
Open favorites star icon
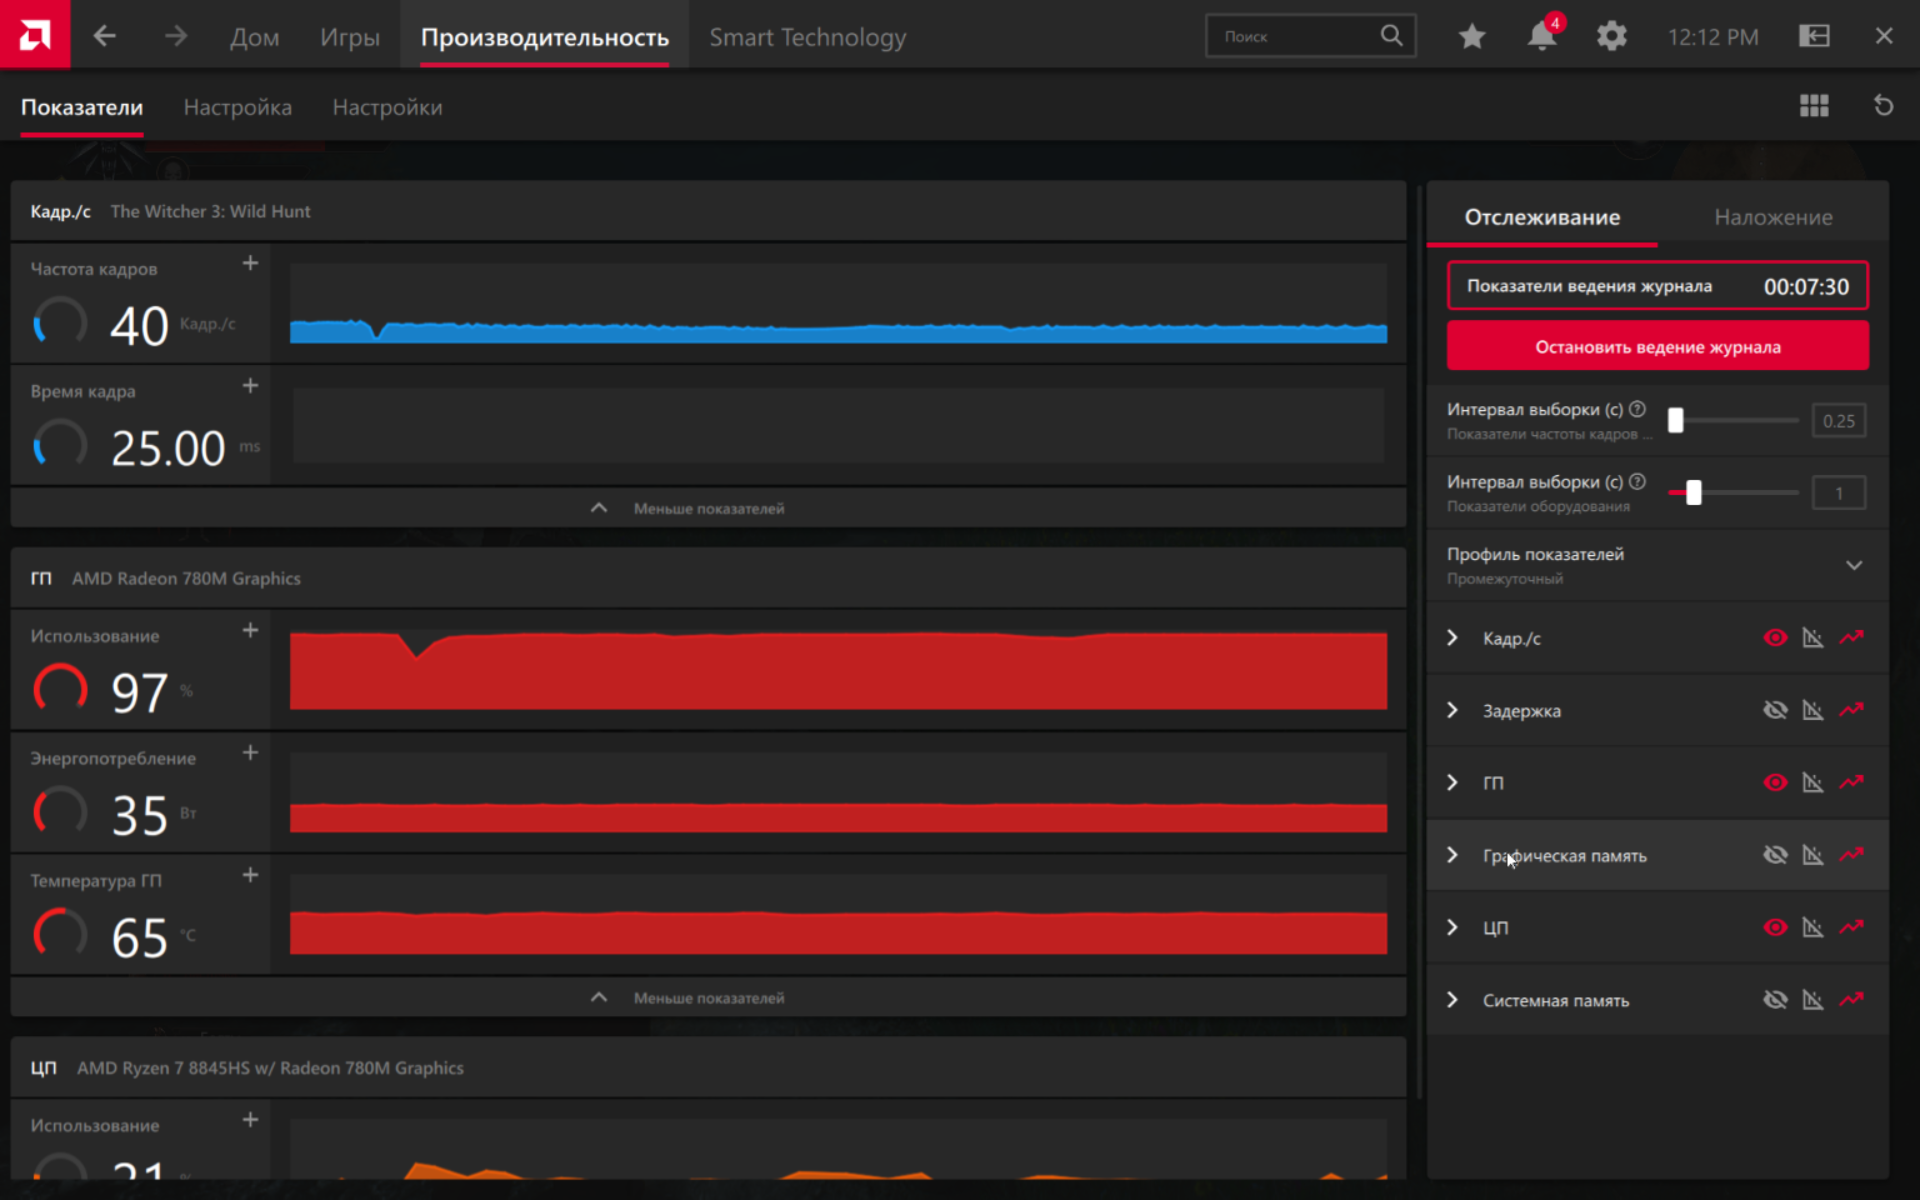(x=1472, y=37)
